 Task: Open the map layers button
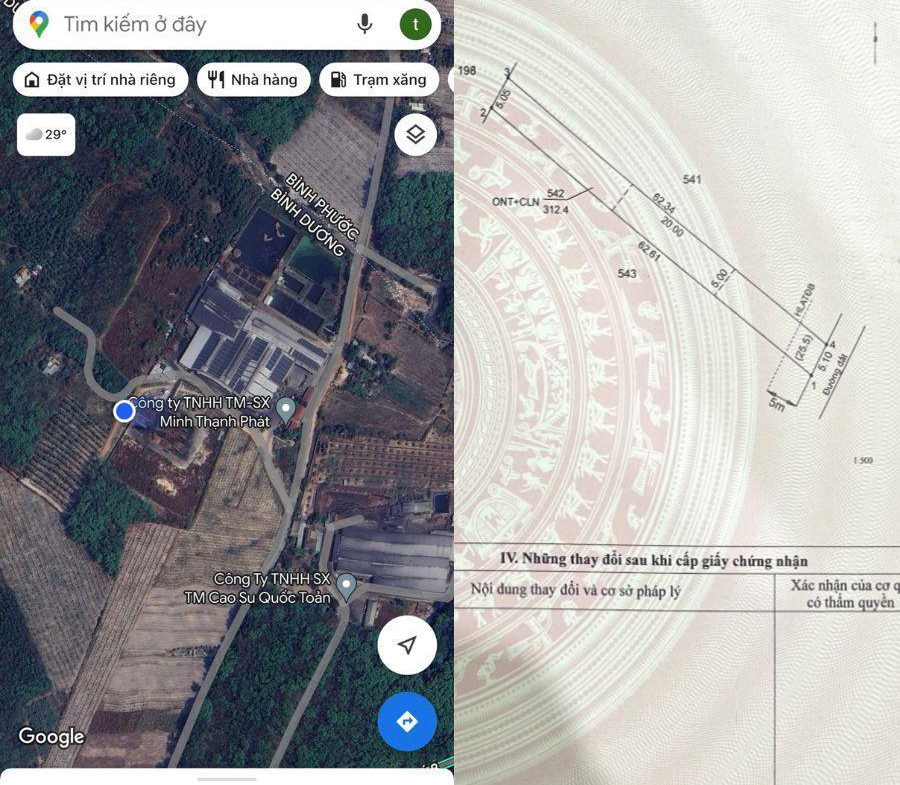click(x=415, y=135)
